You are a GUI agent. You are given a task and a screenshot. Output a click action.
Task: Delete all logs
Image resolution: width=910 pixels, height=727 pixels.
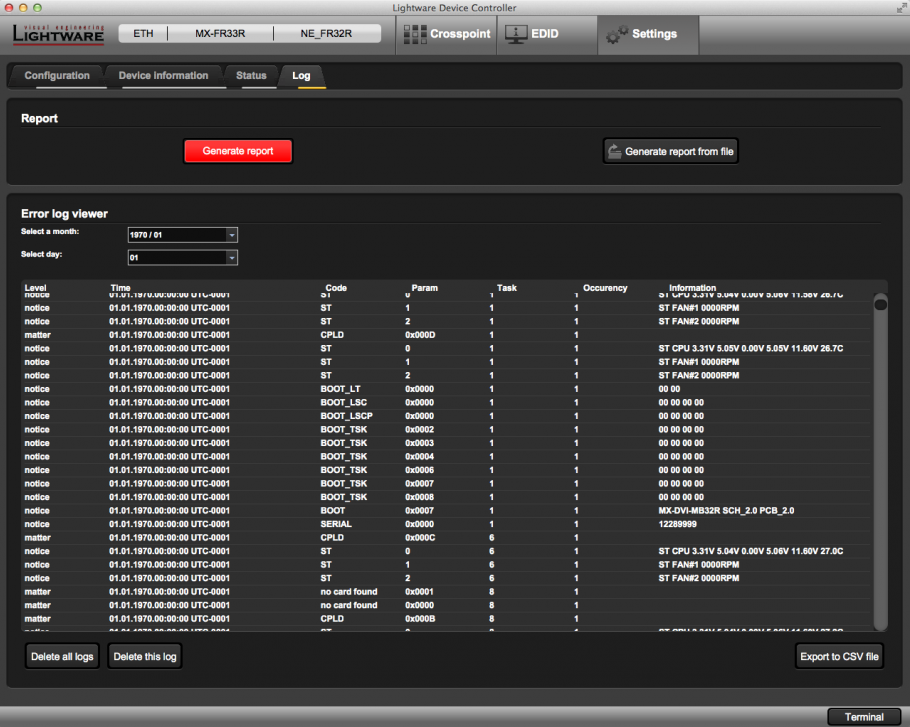tap(62, 656)
